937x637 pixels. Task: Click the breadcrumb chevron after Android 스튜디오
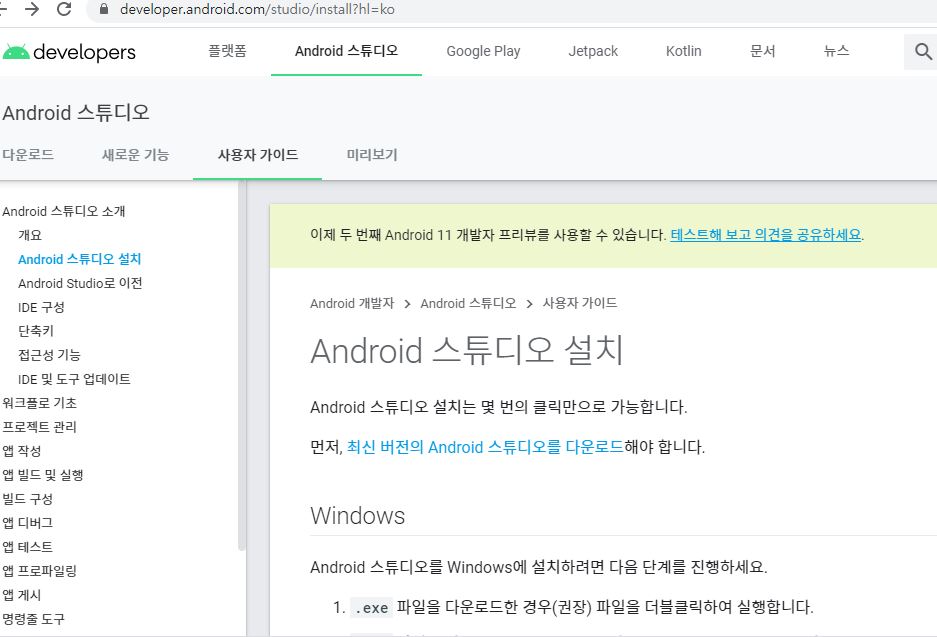click(529, 304)
